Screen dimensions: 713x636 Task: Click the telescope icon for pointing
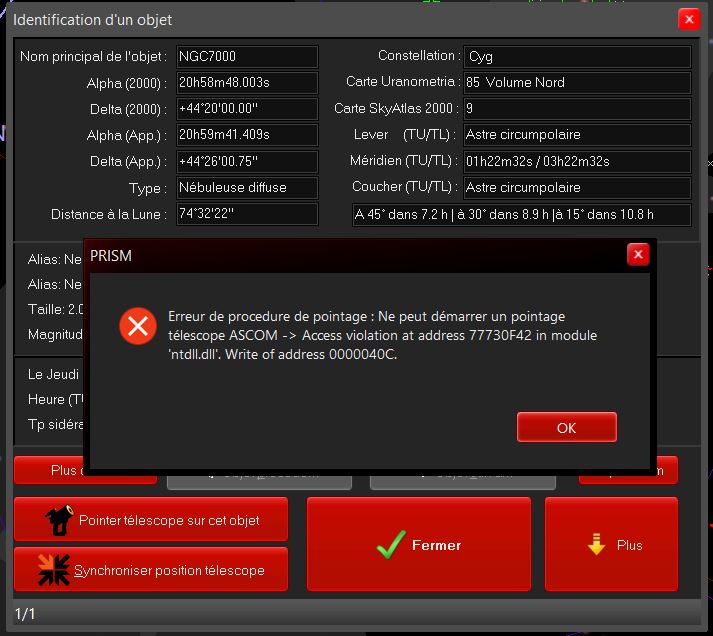point(58,520)
